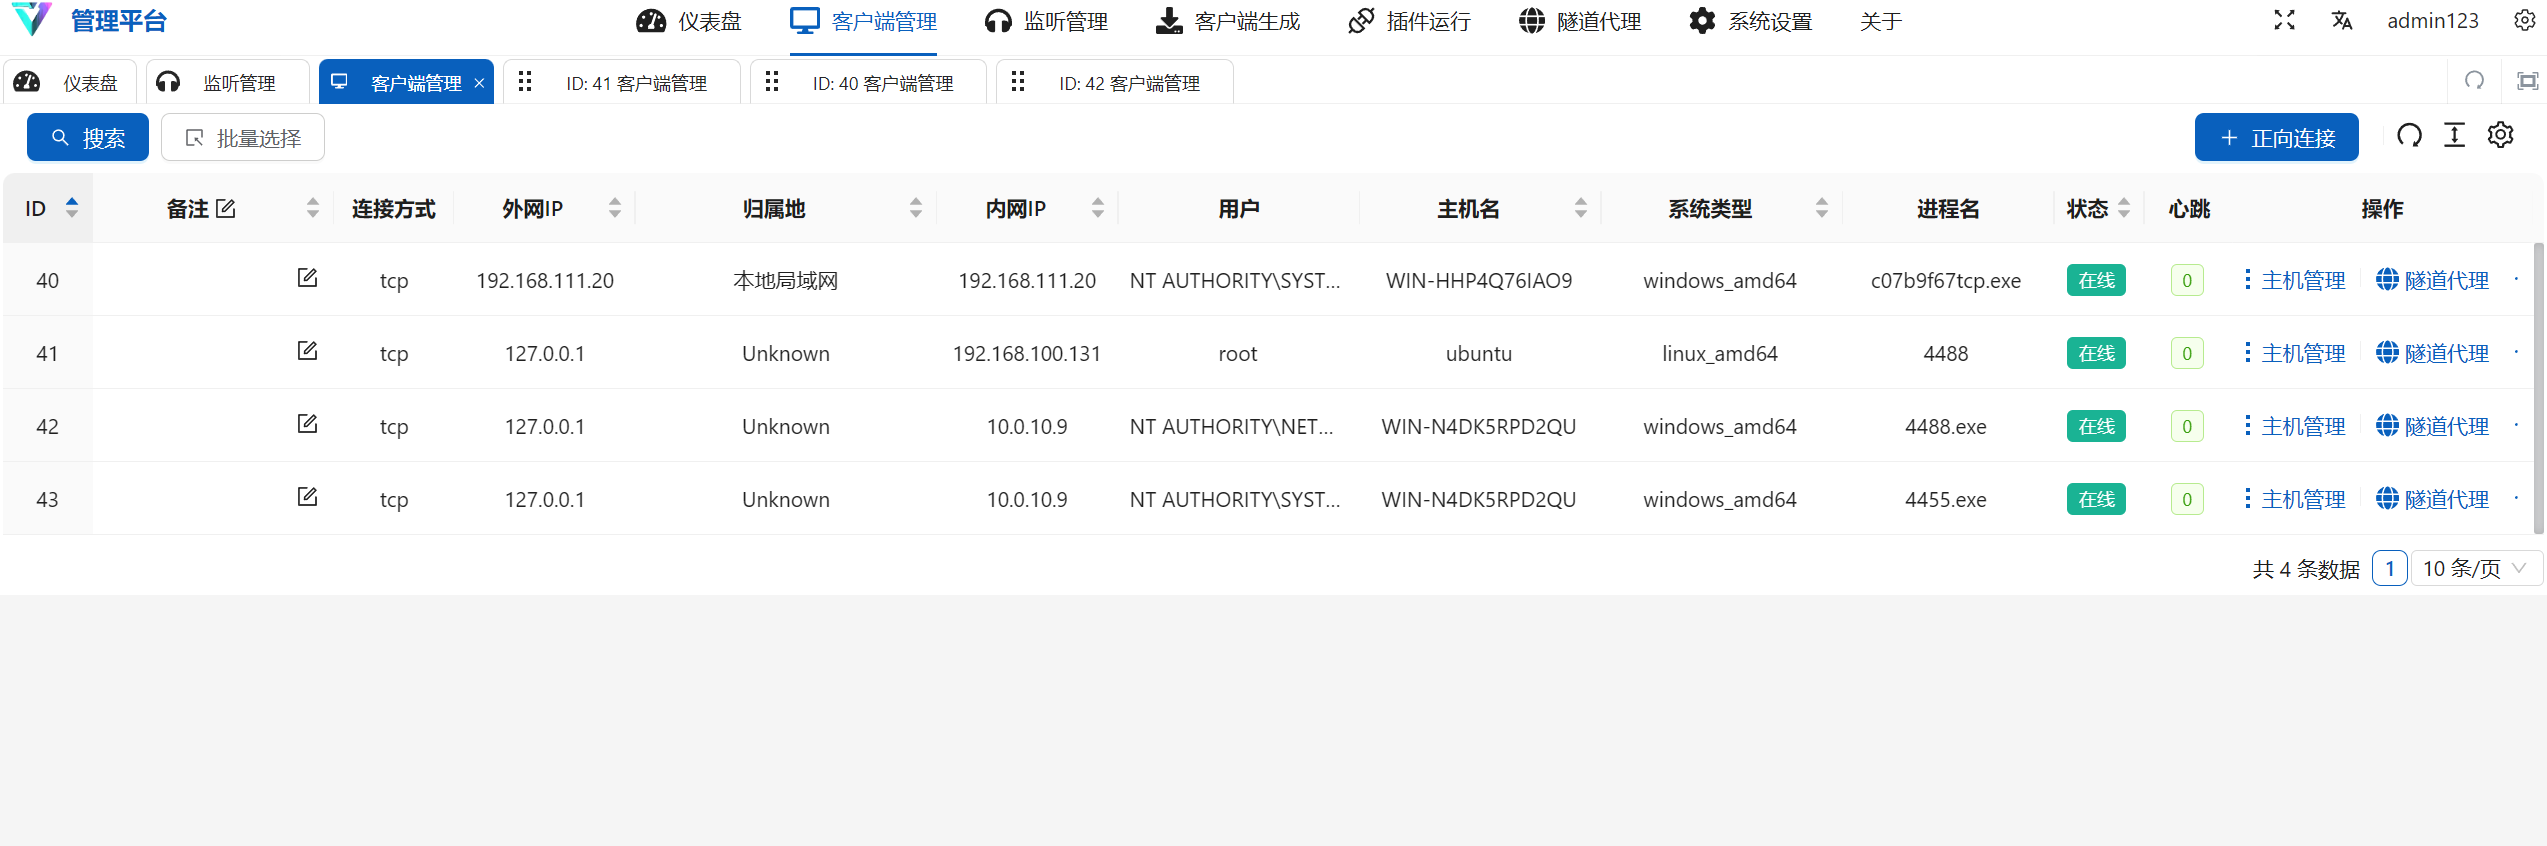
Task: Click the tab bar refresh icon
Action: 2475,80
